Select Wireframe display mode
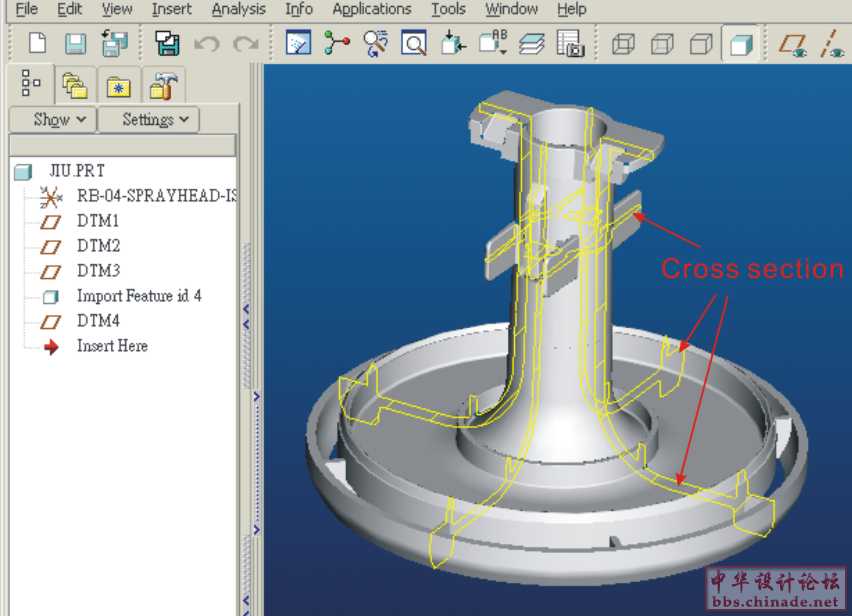Screen dimensions: 852x616 click(623, 44)
